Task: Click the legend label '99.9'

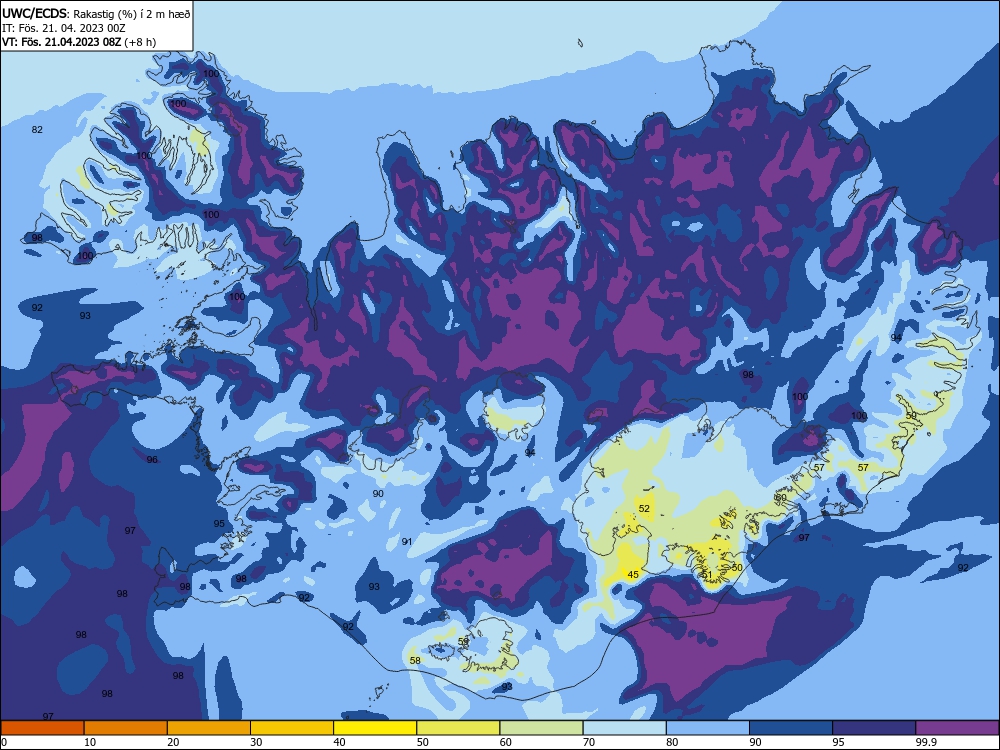Action: (925, 742)
